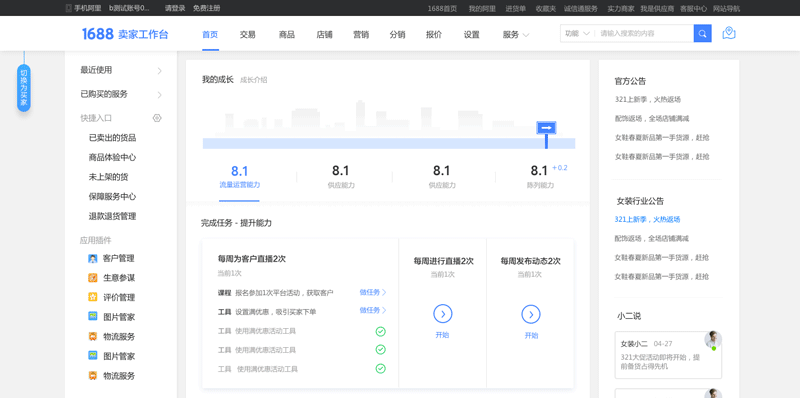
Task: Open the 女装小二 04-27 message card
Action: click(x=668, y=355)
